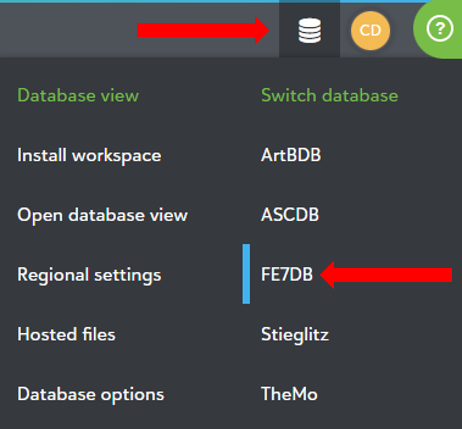Open help via green question mark icon

point(440,29)
